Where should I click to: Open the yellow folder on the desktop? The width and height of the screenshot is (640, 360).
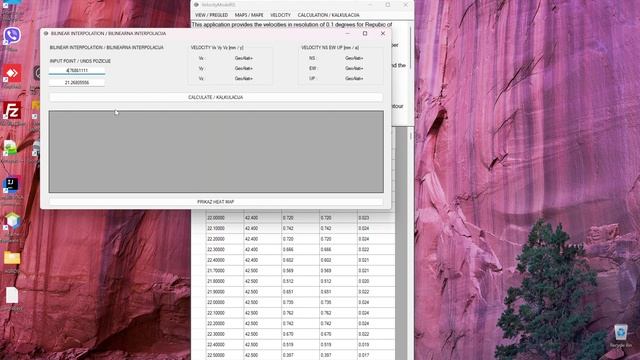[x=12, y=258]
